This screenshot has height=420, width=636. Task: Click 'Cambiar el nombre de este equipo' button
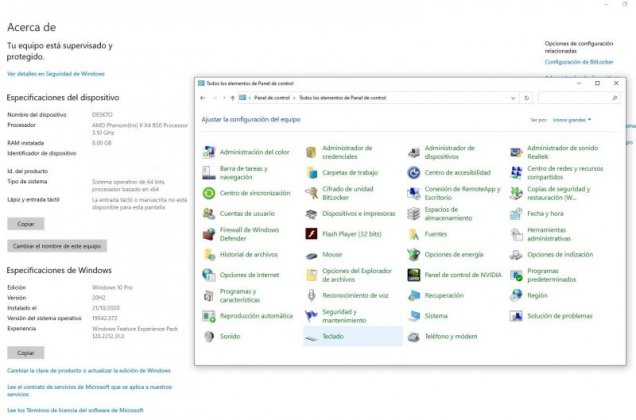(57, 246)
